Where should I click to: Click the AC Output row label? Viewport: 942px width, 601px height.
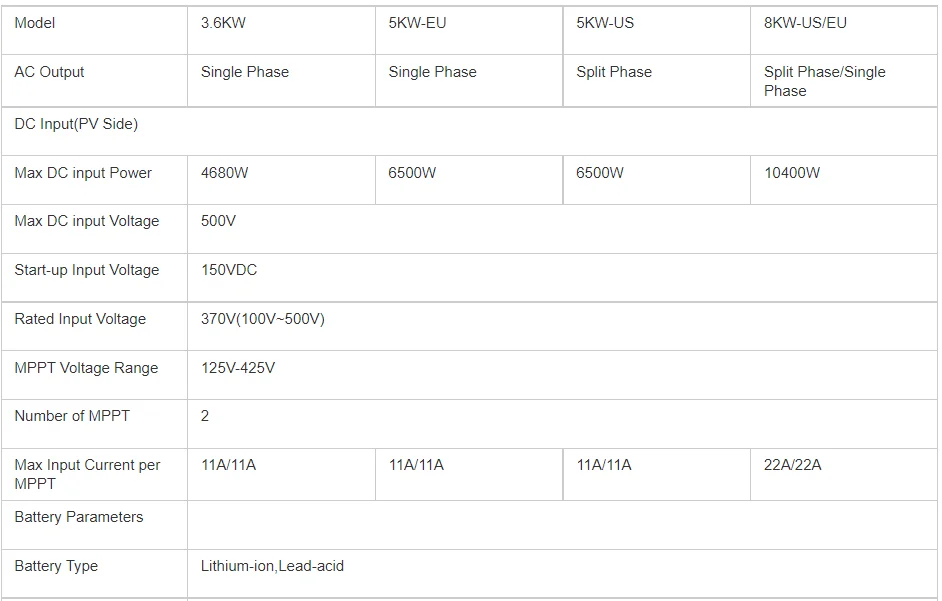(x=49, y=72)
